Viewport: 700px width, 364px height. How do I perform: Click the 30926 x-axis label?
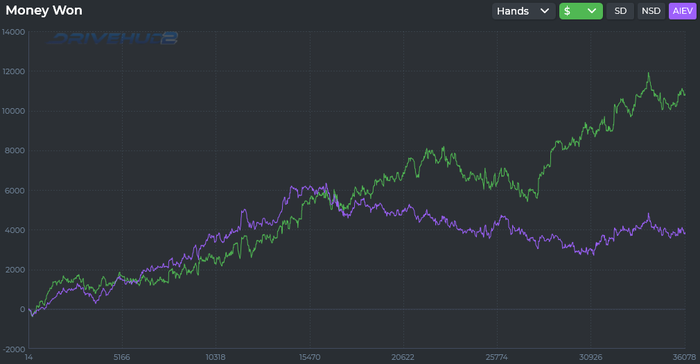[x=591, y=357]
